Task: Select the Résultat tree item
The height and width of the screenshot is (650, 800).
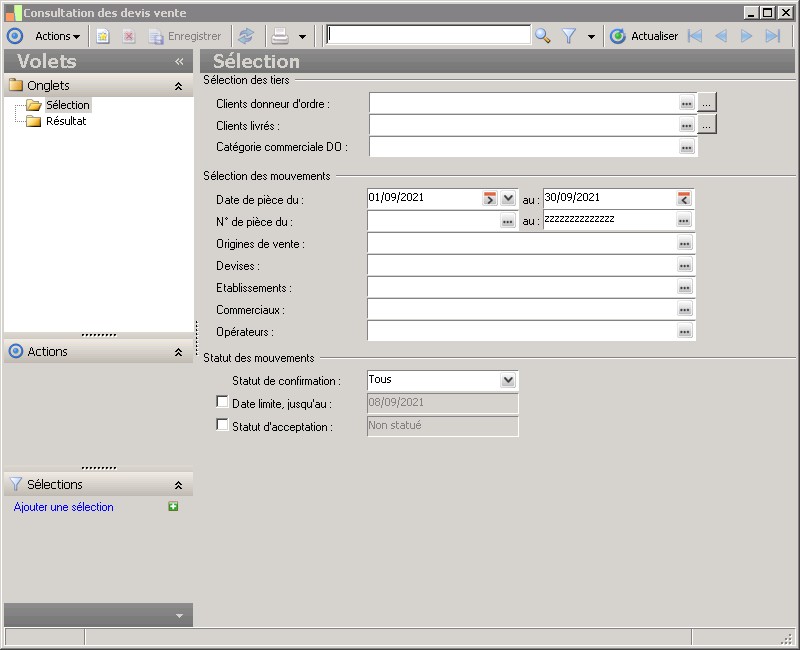Action: (x=65, y=121)
